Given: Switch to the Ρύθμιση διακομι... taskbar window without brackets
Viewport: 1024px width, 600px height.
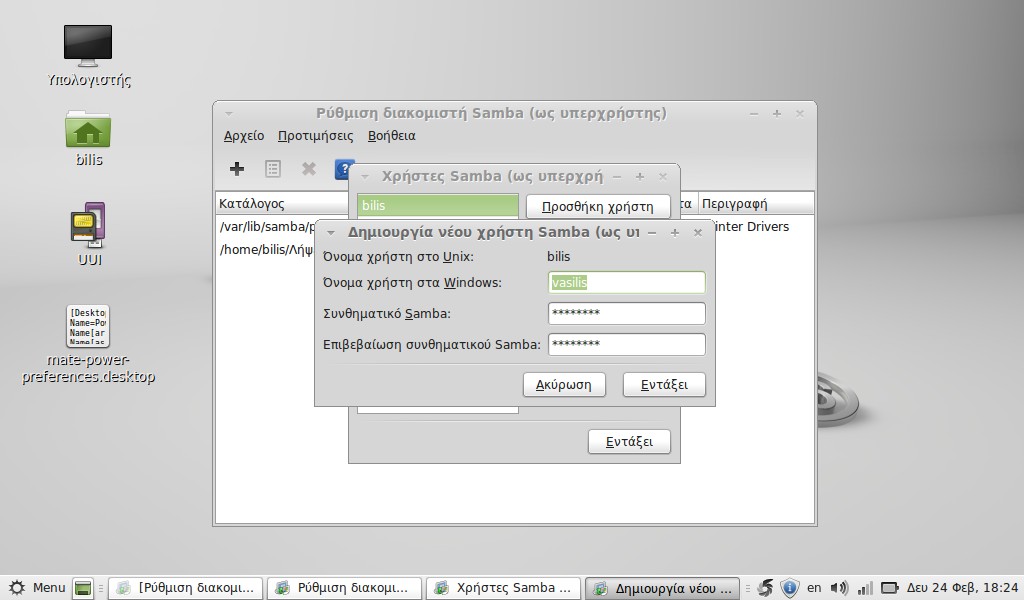Looking at the screenshot, I should click(344, 588).
